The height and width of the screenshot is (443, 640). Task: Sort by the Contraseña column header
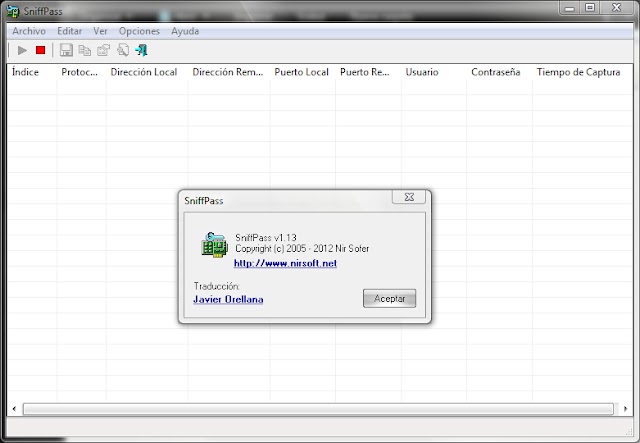[x=499, y=72]
